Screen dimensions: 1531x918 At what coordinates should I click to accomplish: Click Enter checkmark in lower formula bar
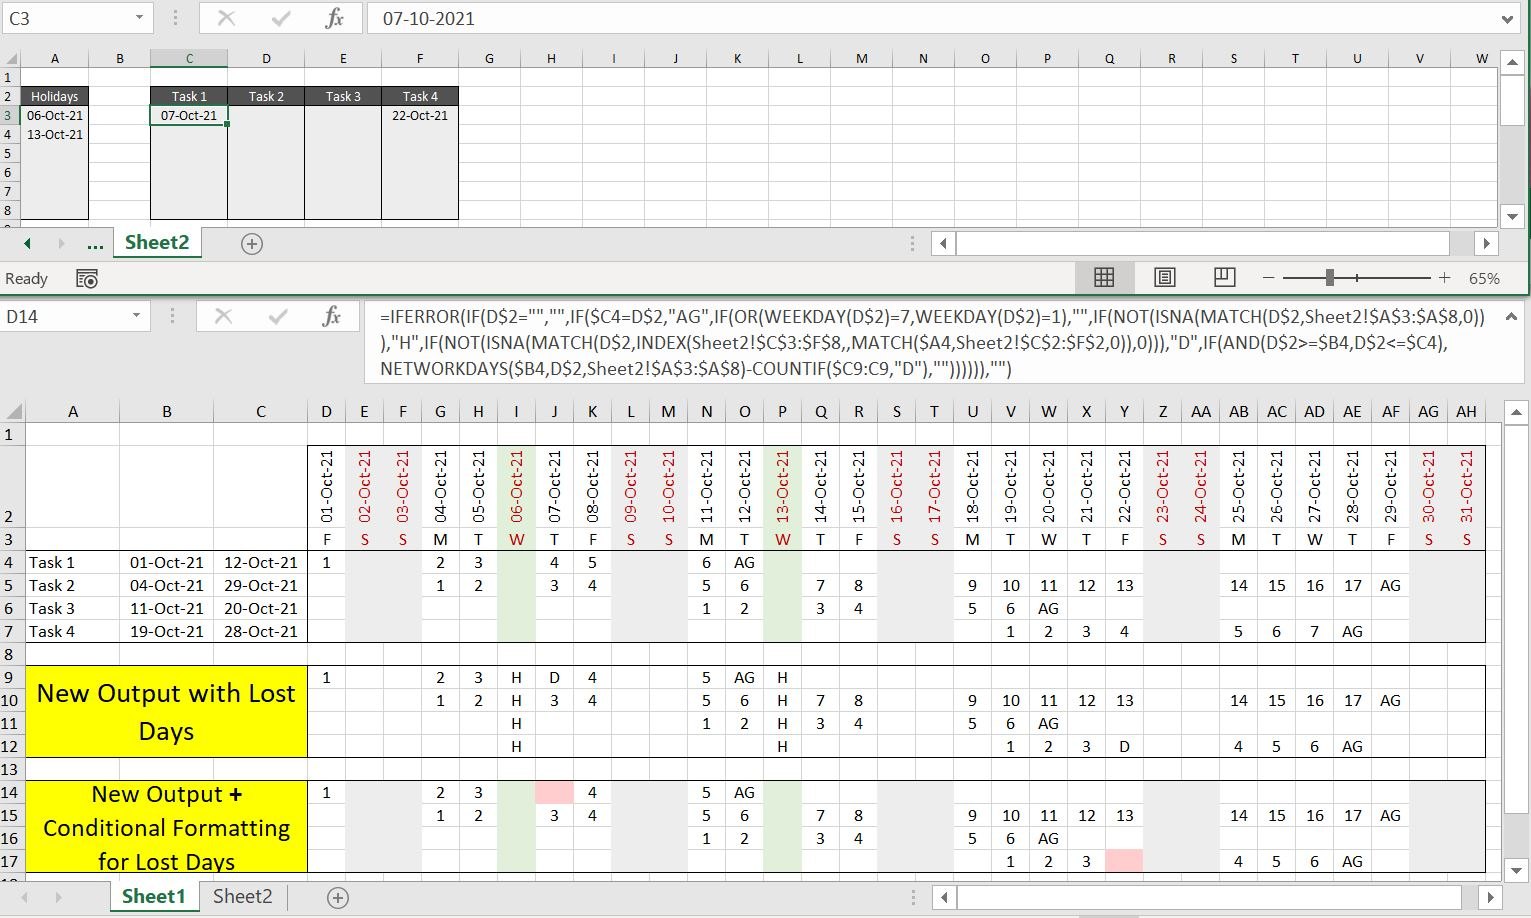pos(279,316)
